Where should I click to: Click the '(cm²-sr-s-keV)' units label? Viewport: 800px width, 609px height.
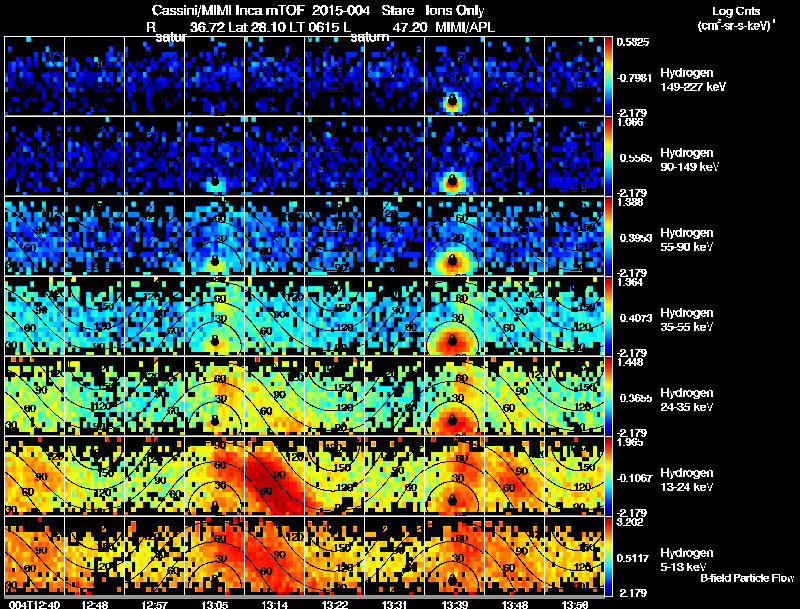pos(736,25)
